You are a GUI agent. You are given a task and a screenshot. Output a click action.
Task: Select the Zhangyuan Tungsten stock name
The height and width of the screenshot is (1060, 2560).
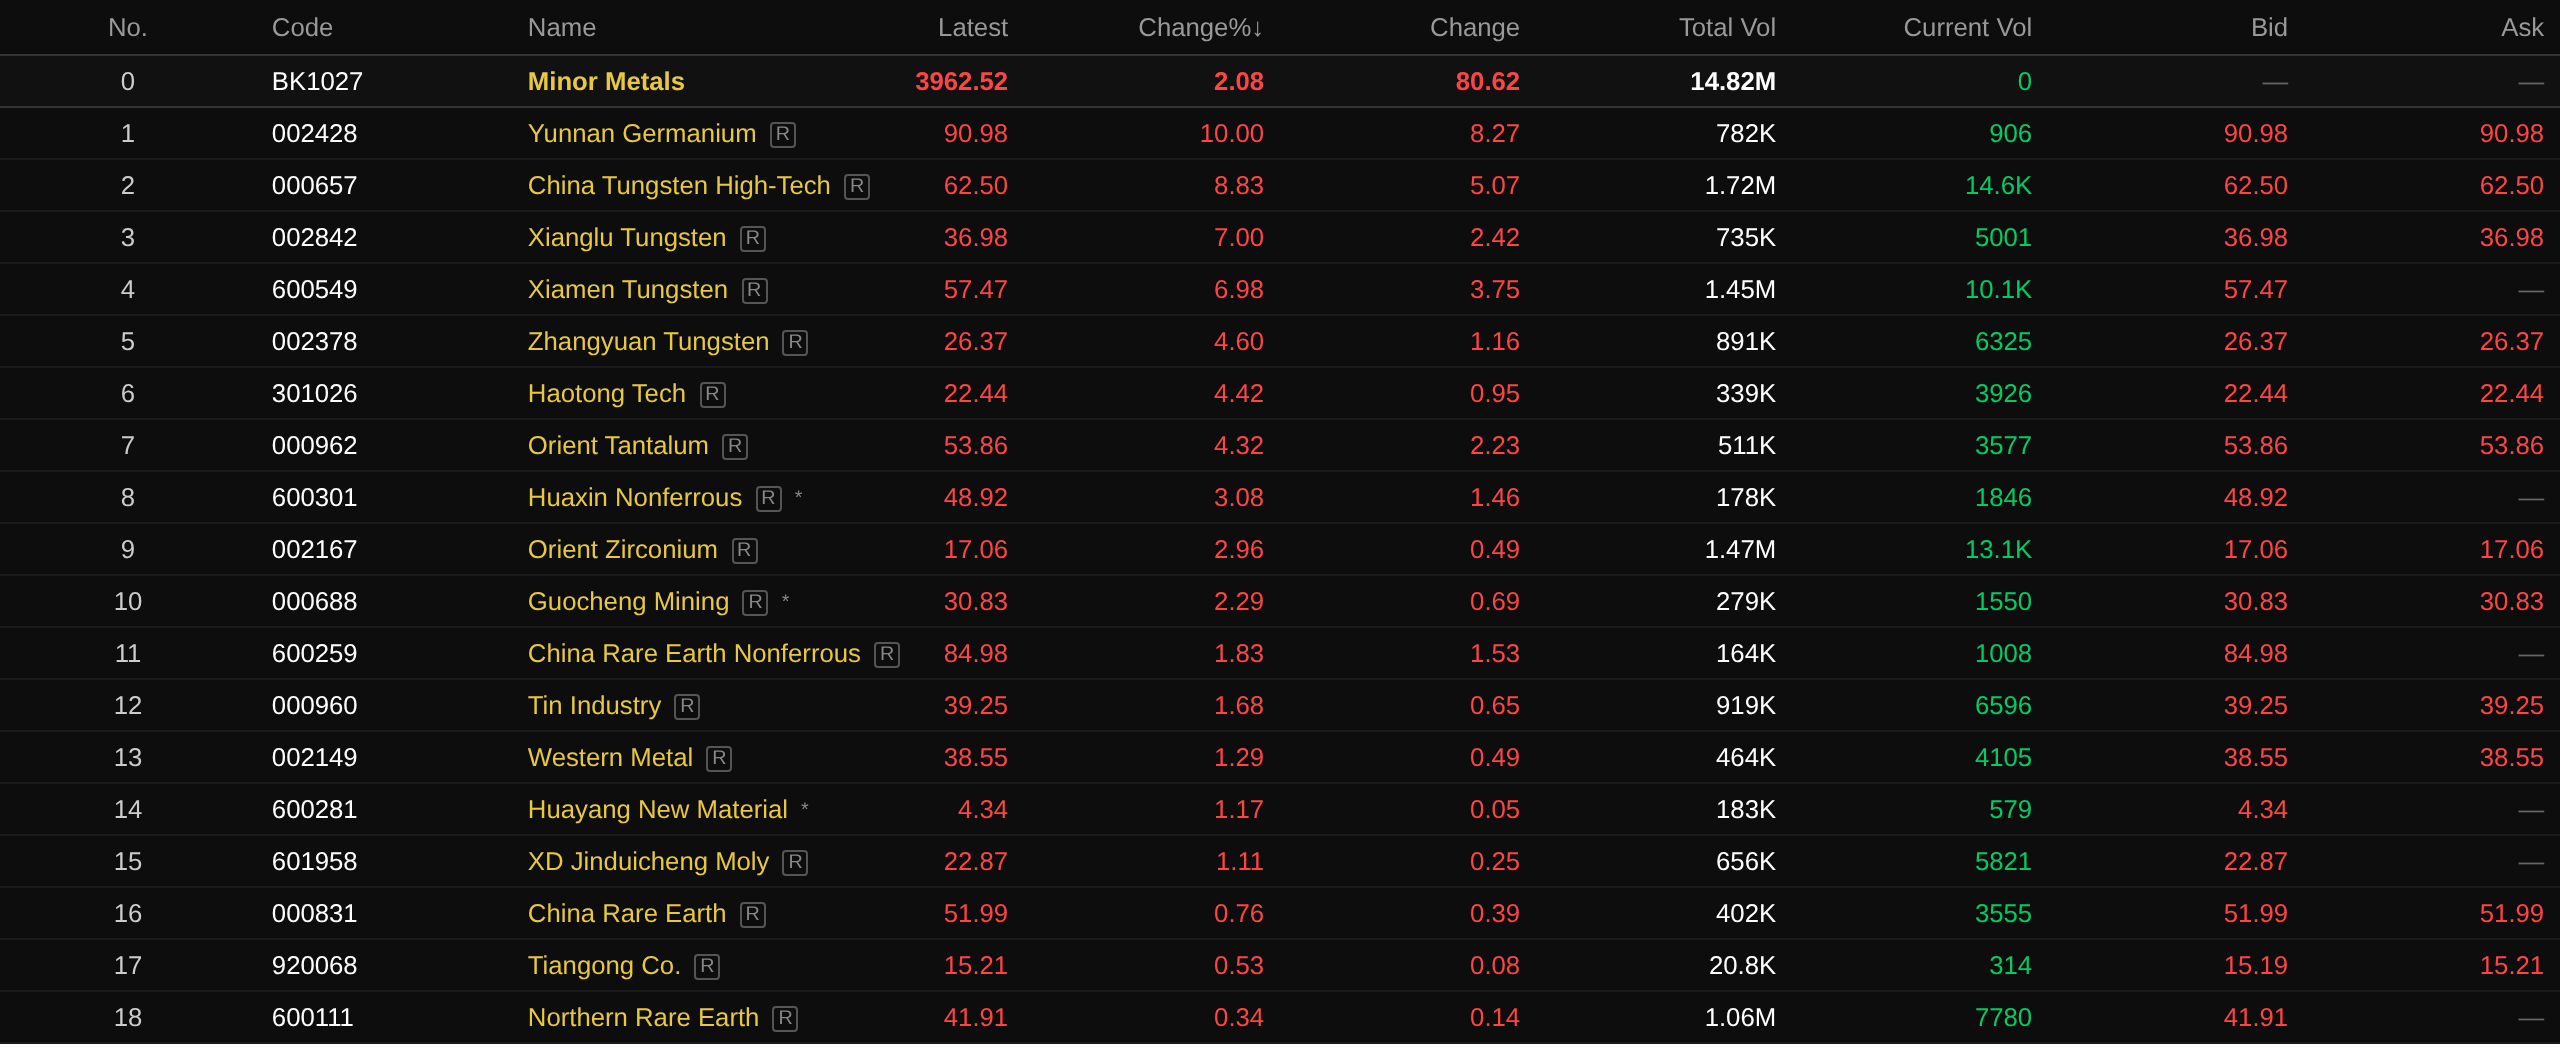648,341
